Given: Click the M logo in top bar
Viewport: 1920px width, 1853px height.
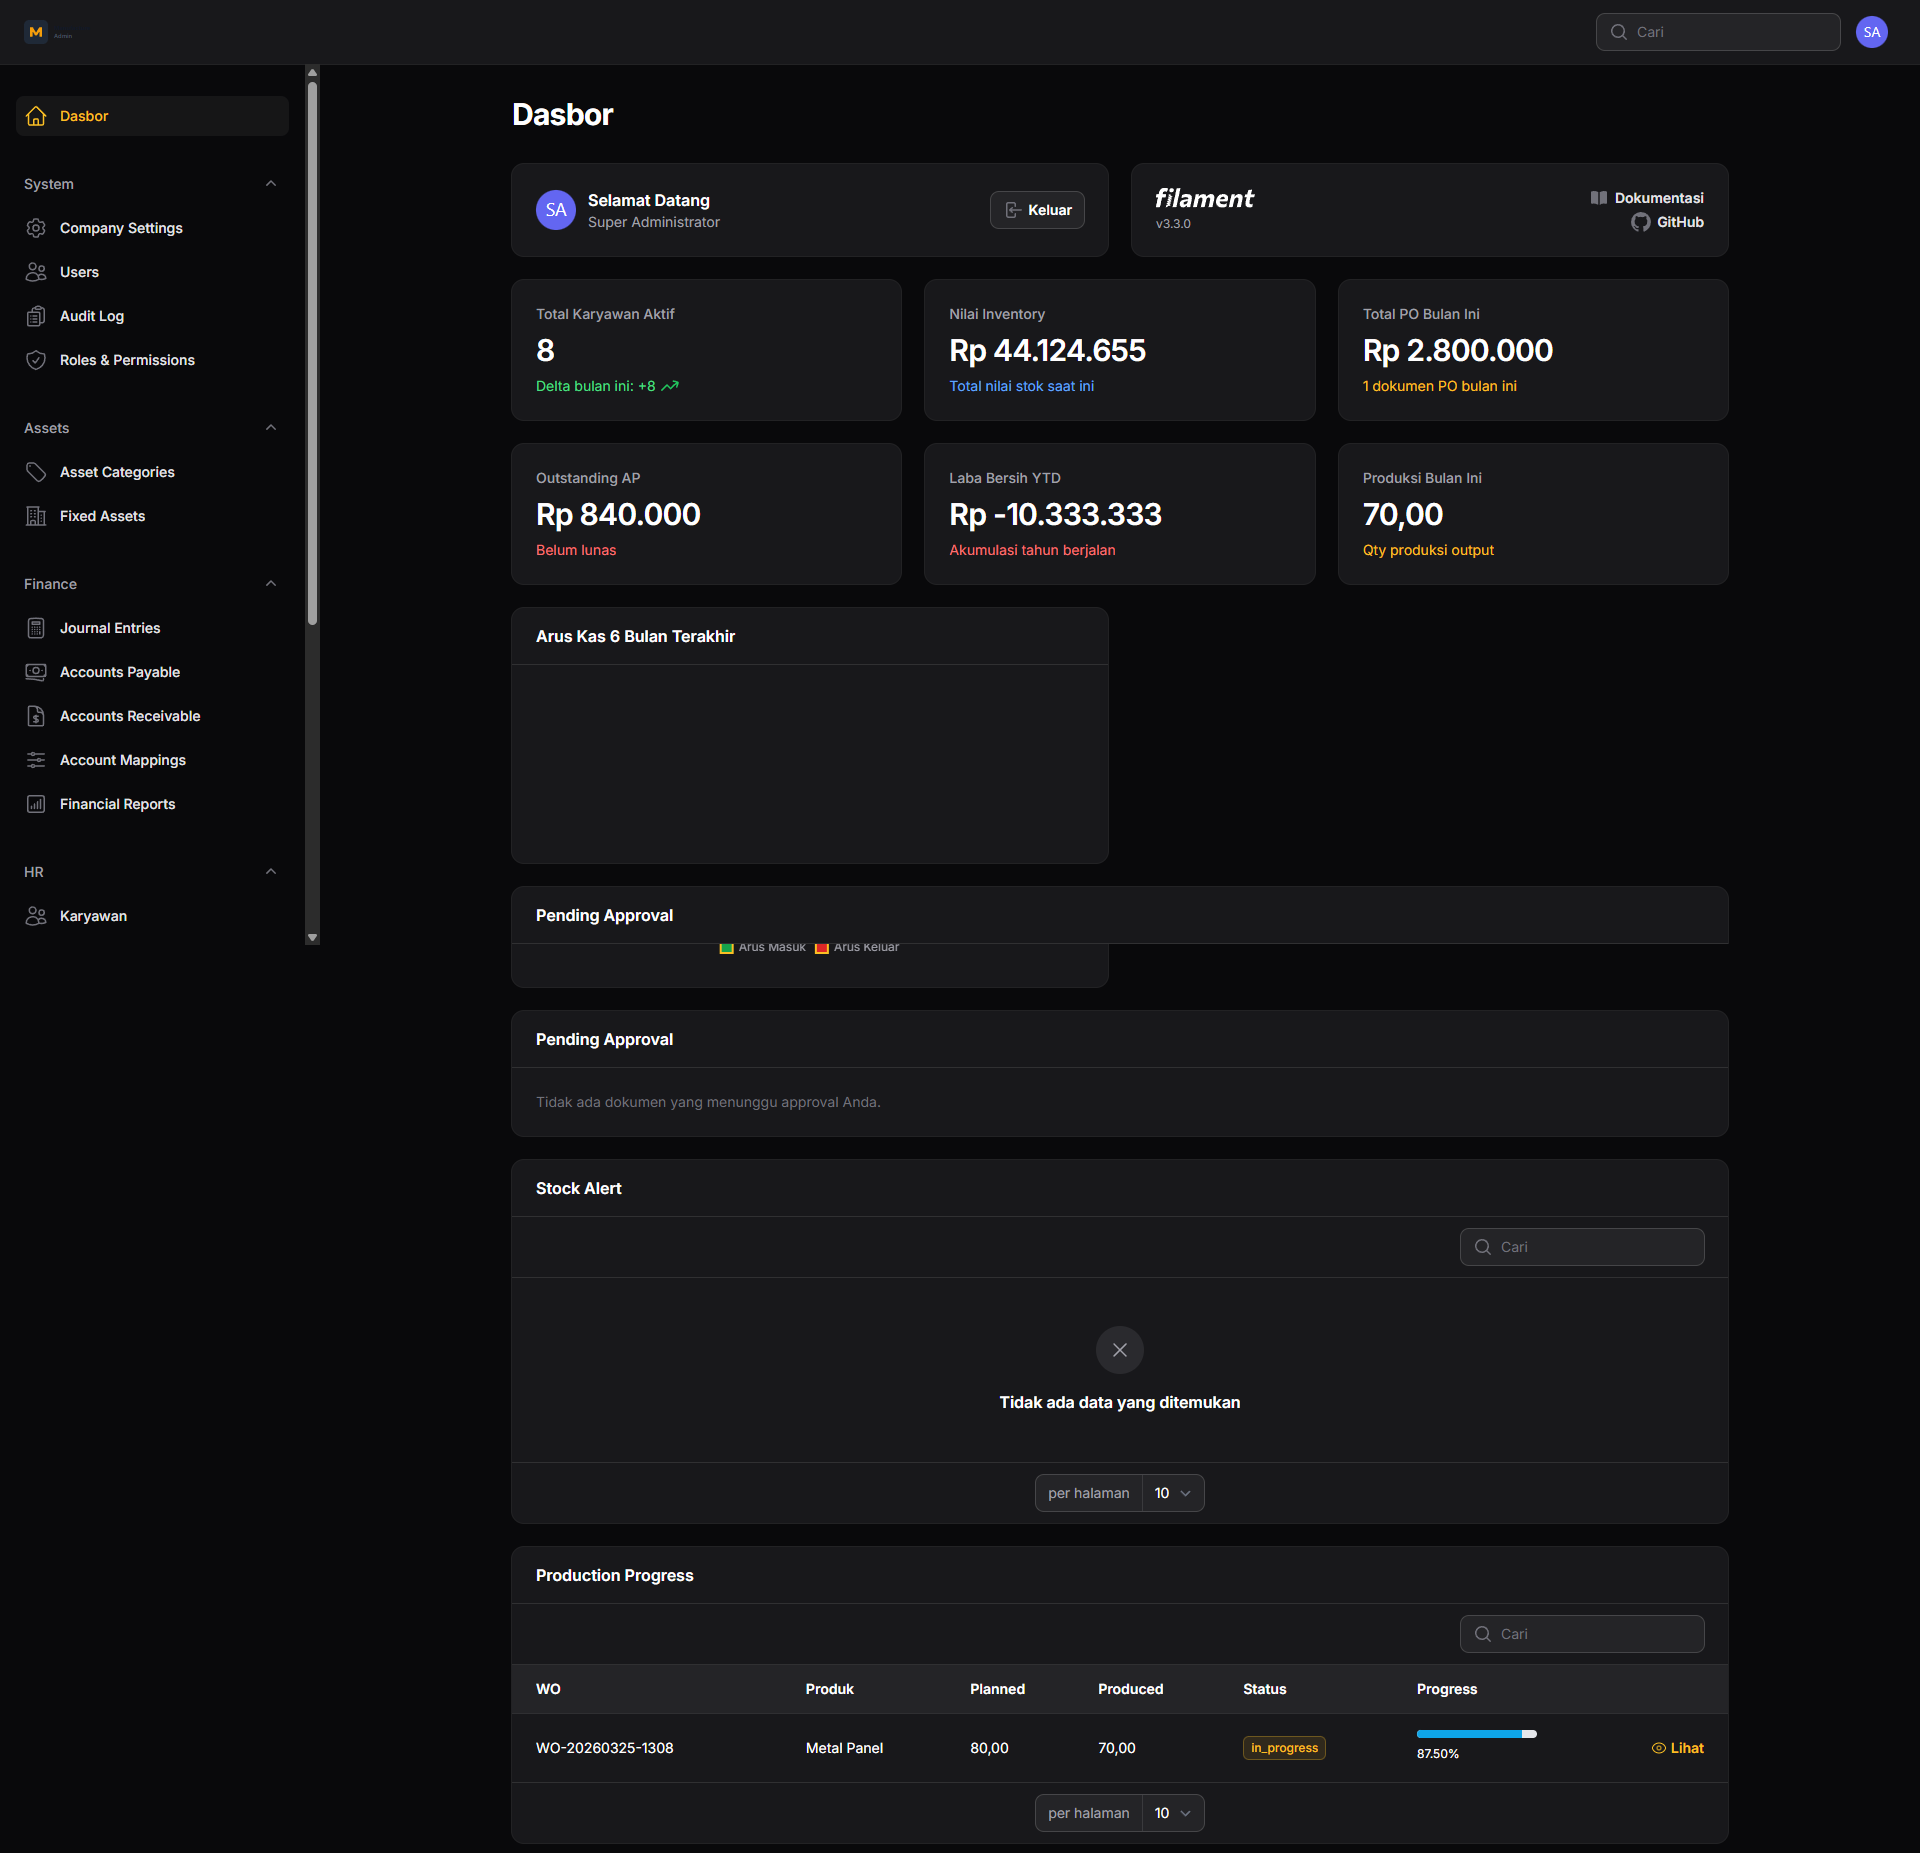Looking at the screenshot, I should 36,32.
